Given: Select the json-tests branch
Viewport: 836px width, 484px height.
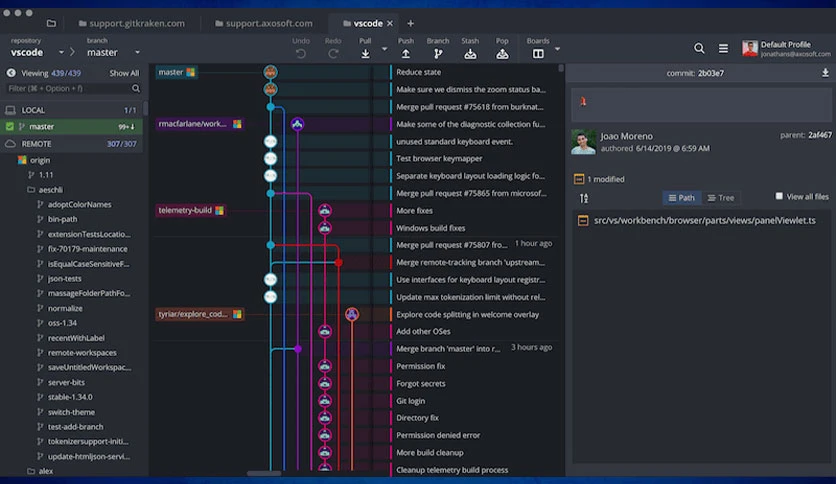Looking at the screenshot, I should [65, 278].
